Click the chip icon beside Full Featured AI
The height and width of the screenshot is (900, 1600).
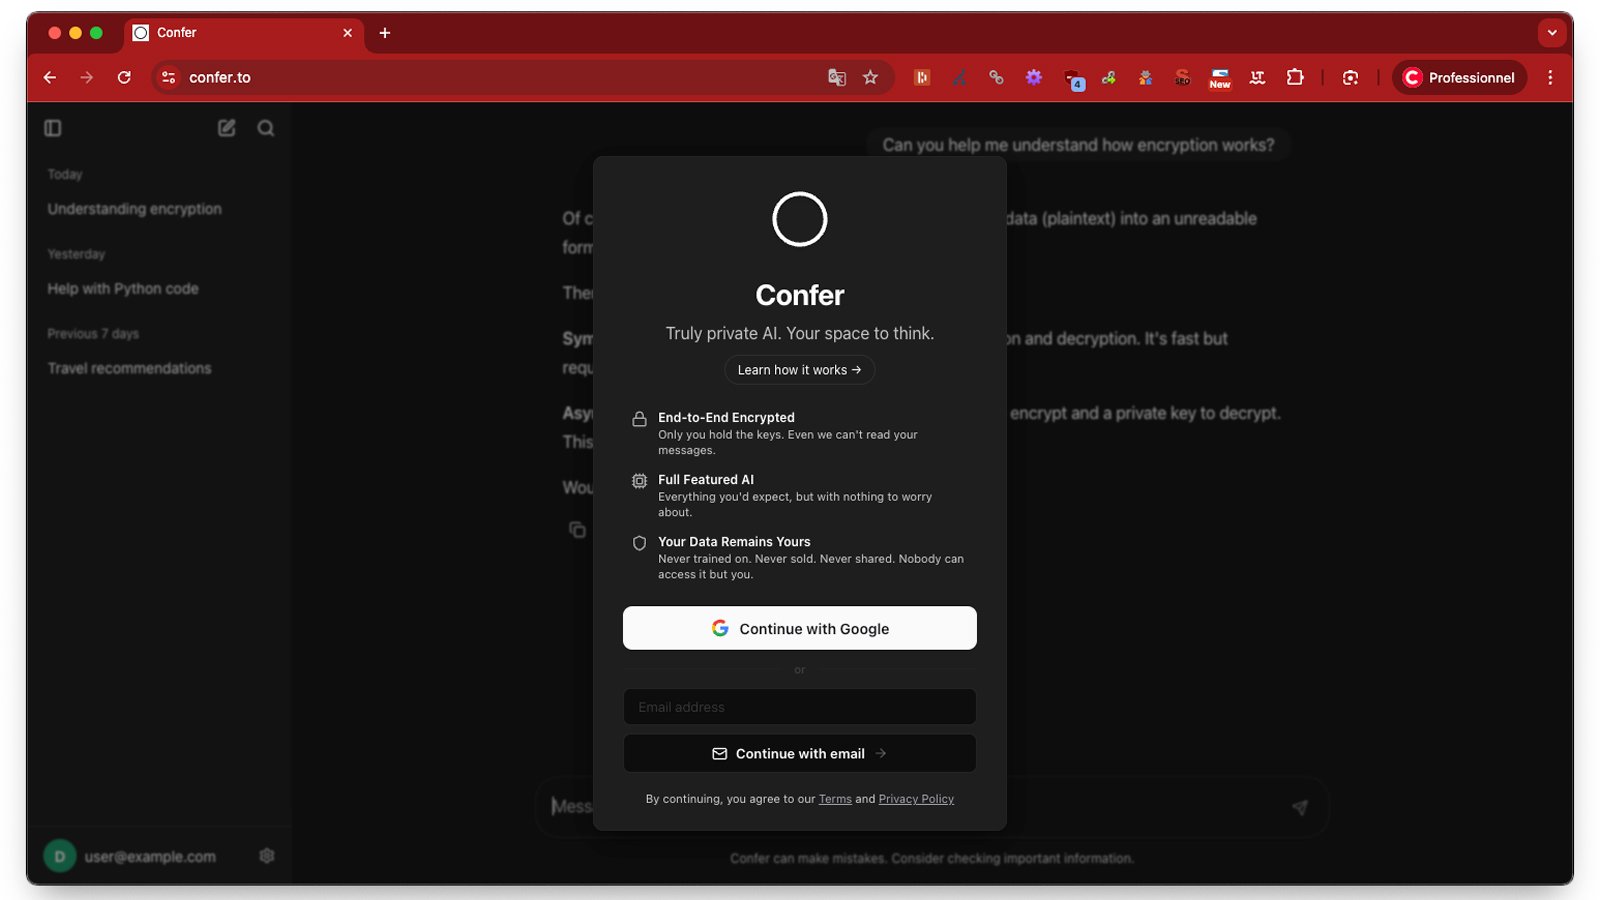pyautogui.click(x=639, y=481)
